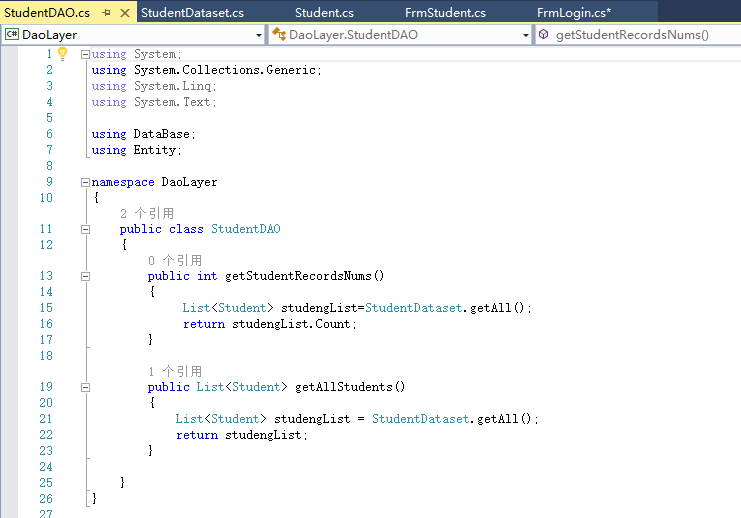Click the lightbulb quick actions icon

tap(62, 54)
